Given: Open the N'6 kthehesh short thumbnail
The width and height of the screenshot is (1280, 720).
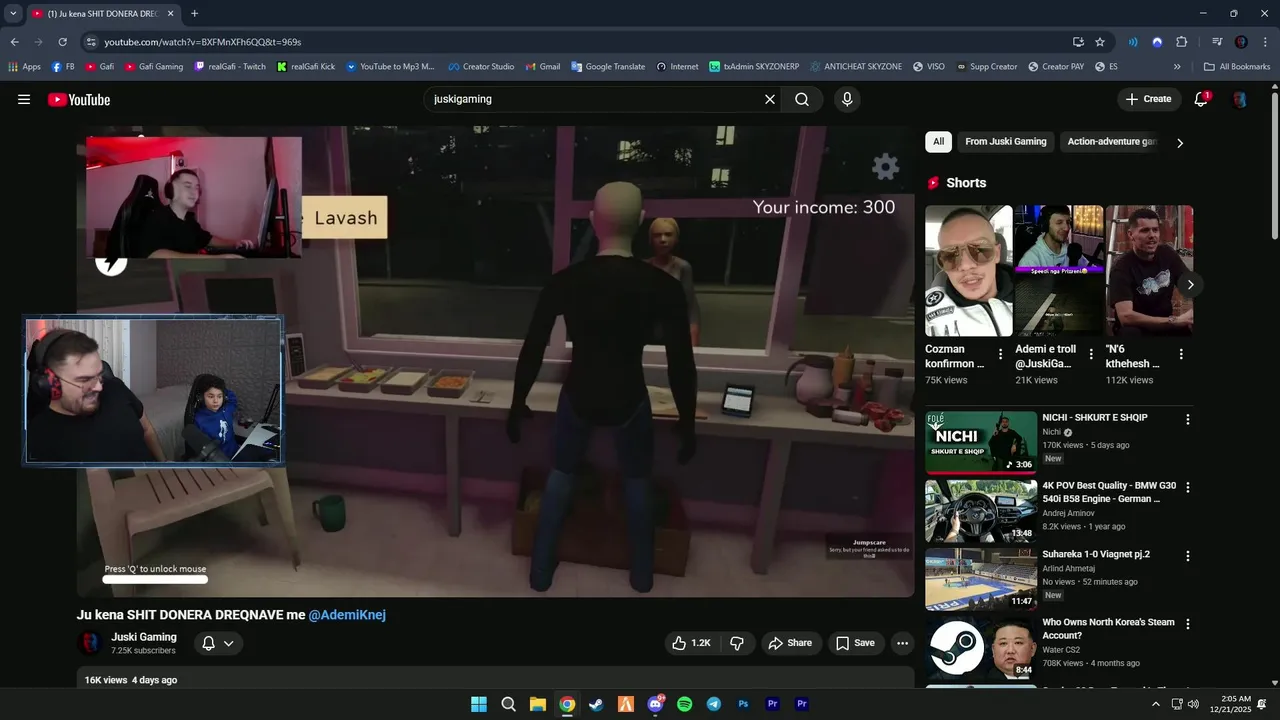Looking at the screenshot, I should [1149, 270].
